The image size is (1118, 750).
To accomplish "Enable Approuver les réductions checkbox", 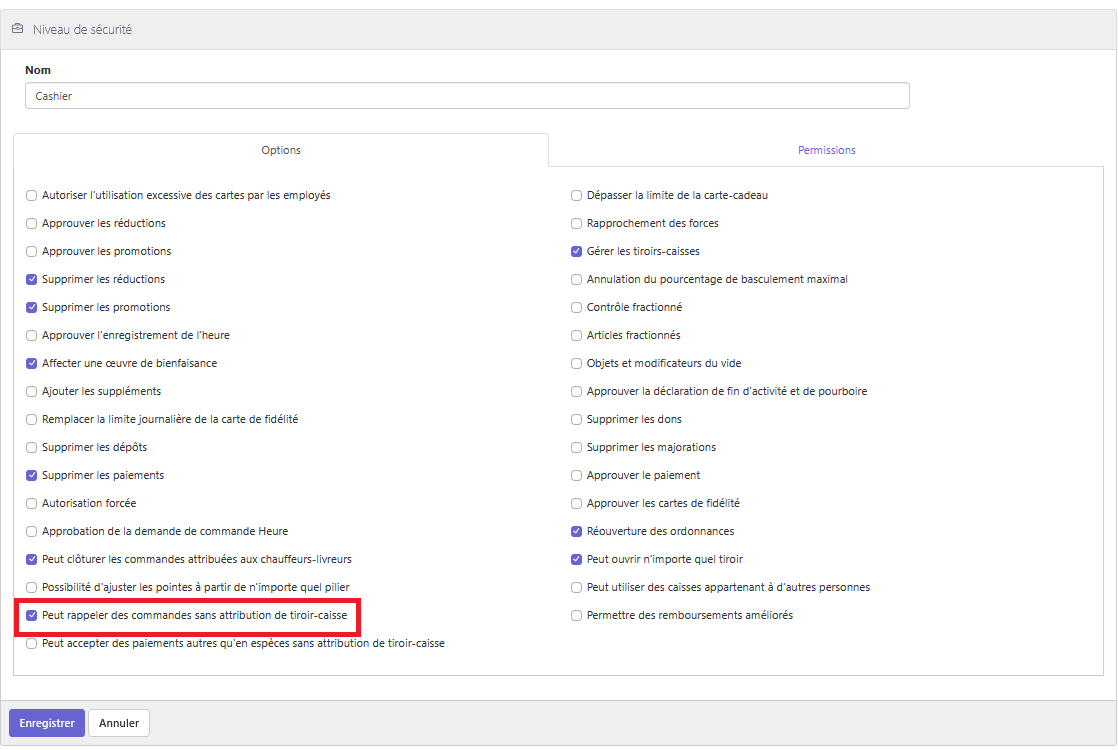I will point(31,223).
